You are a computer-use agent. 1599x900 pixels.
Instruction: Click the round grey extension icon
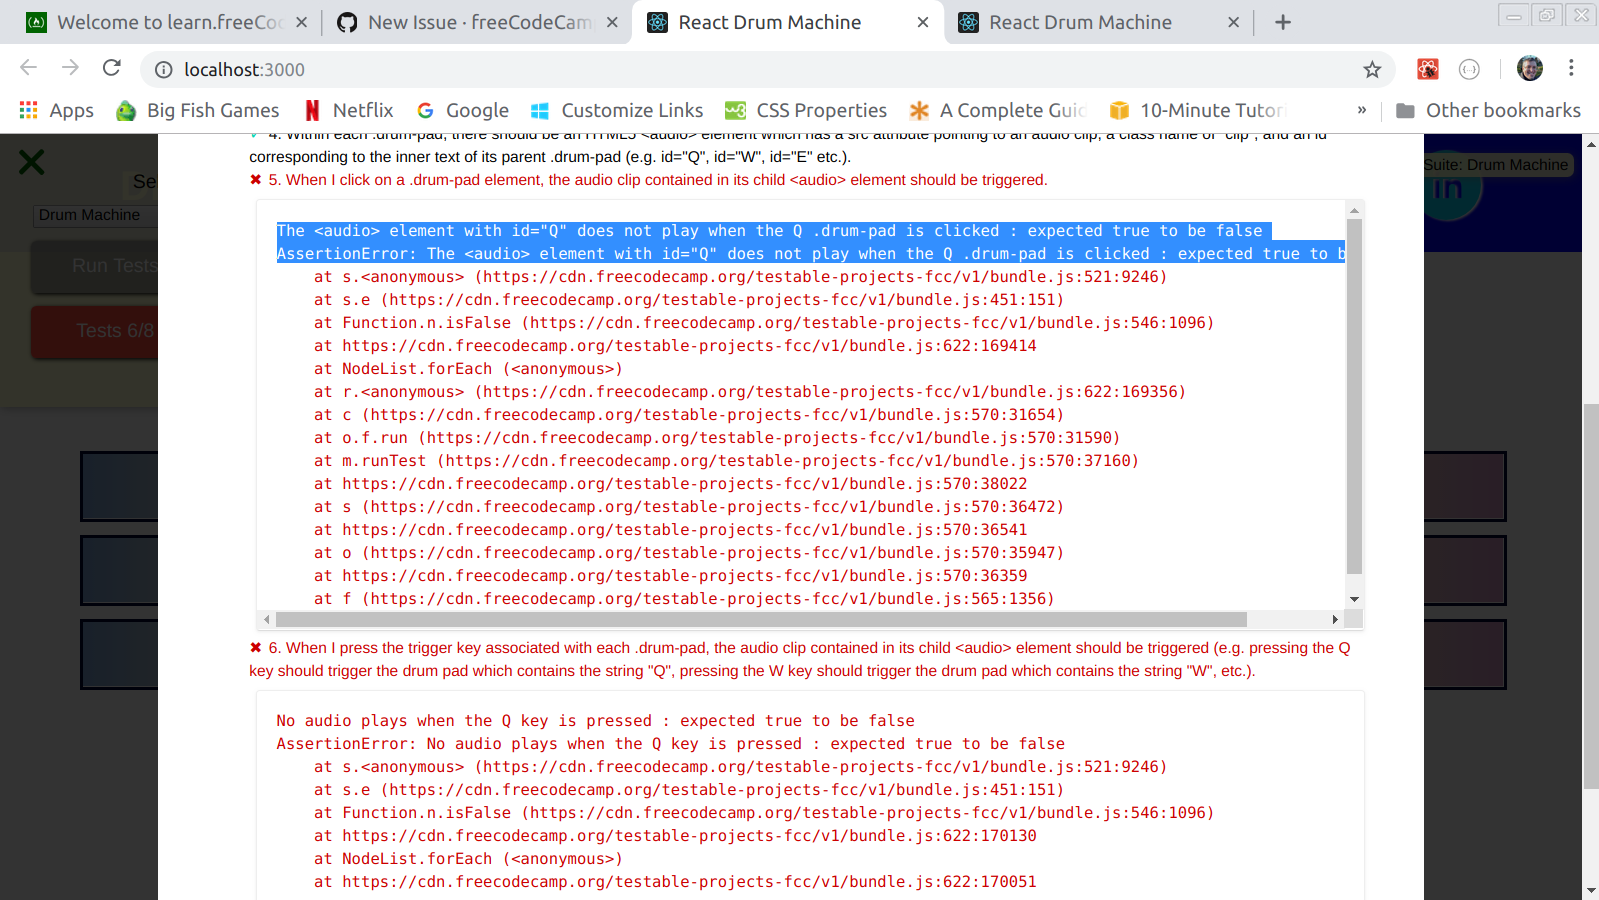(1469, 69)
